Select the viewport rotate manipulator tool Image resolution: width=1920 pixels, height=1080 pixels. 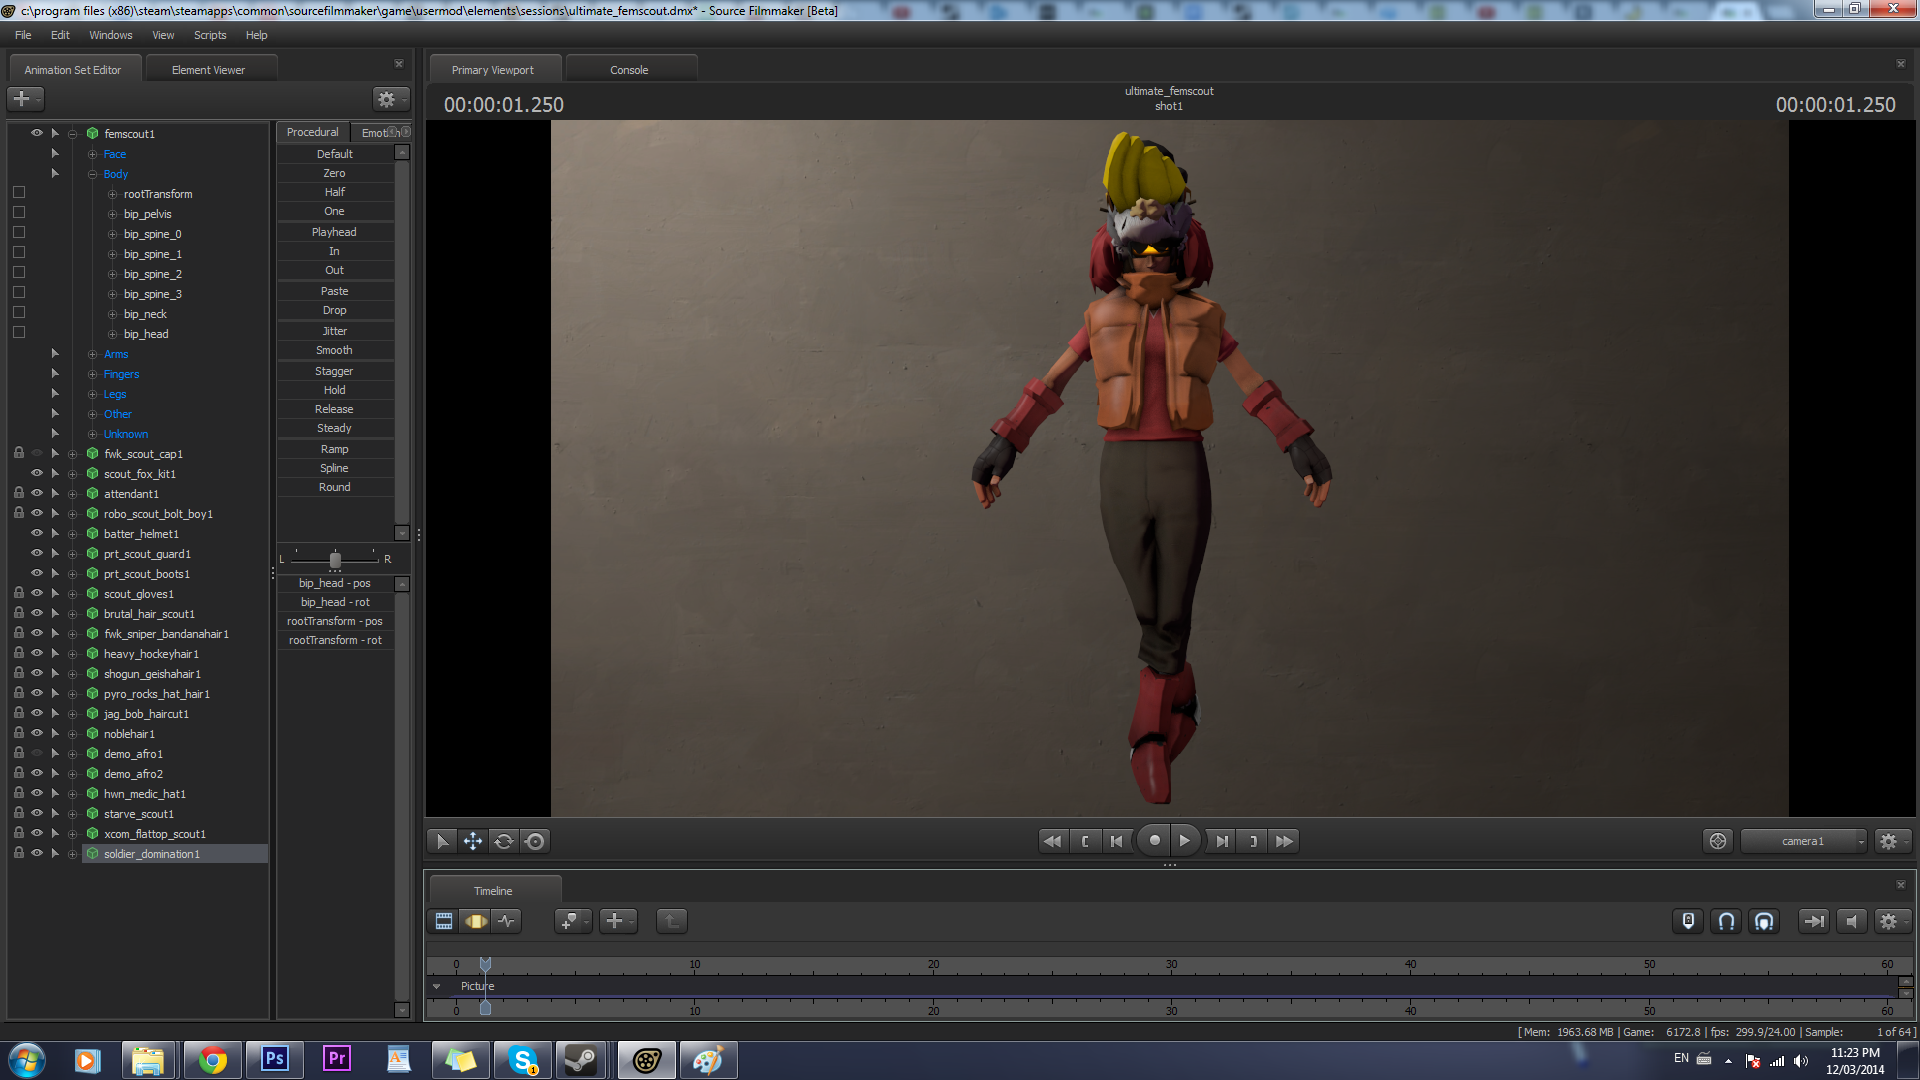[504, 841]
